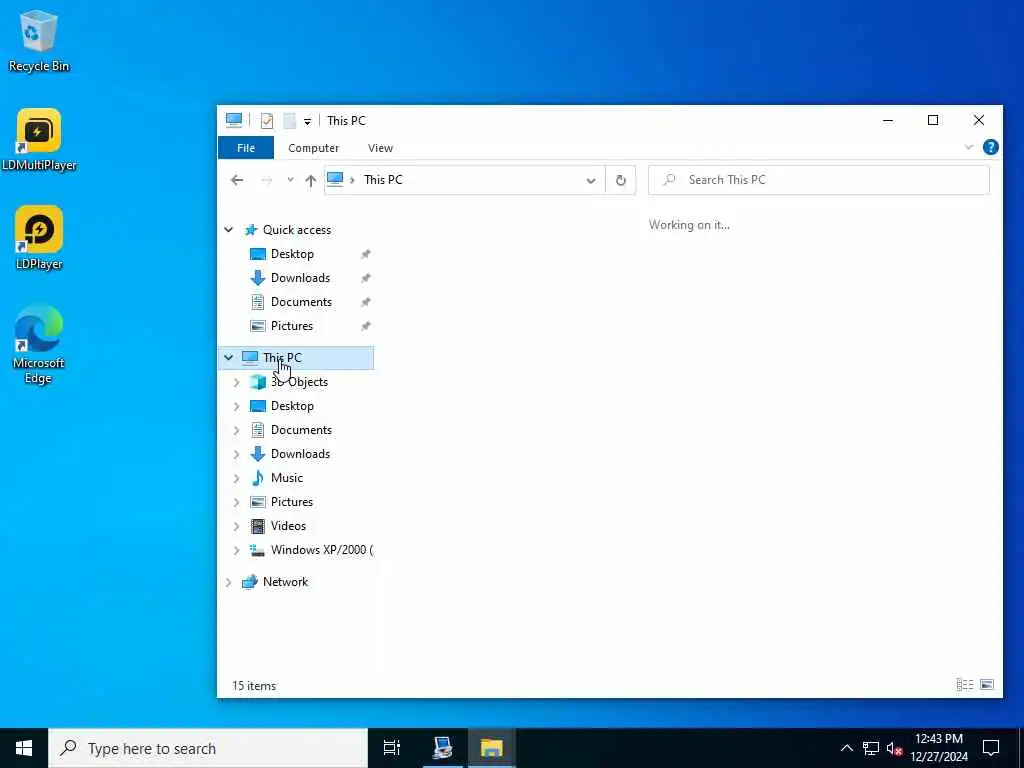Expand the Music folder node

[x=236, y=478]
